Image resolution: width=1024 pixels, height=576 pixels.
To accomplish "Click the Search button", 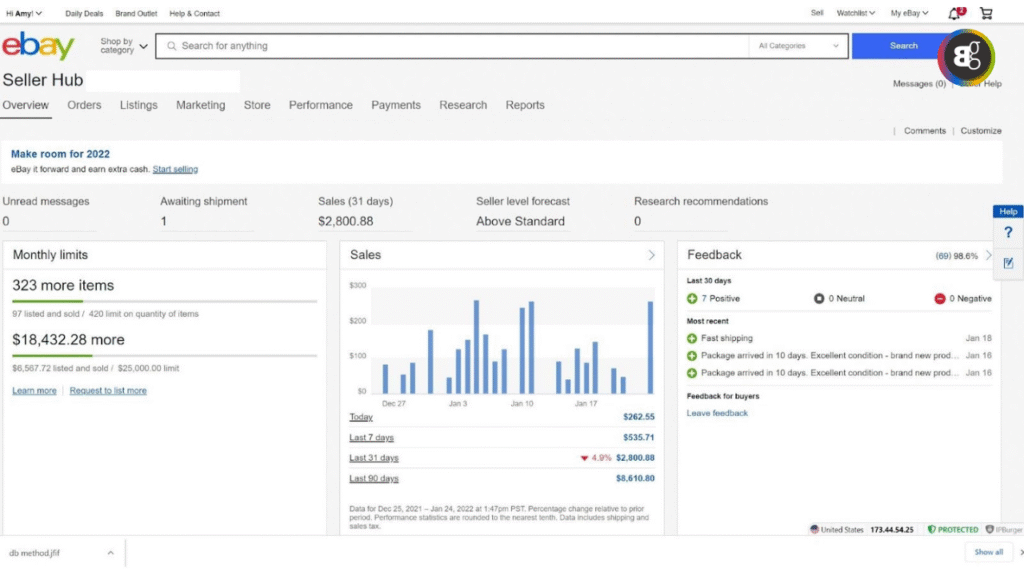I will click(902, 45).
